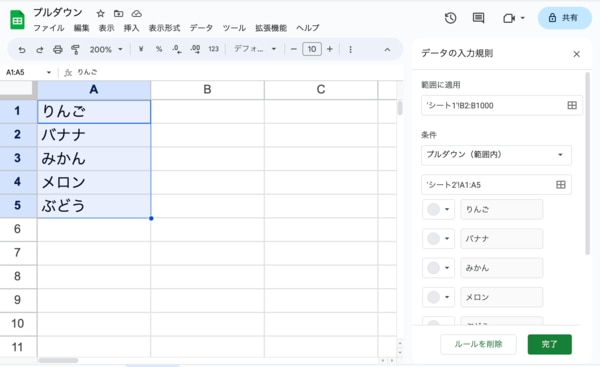The height and width of the screenshot is (367, 600).
Task: Click the green 完了 button
Action: point(549,344)
